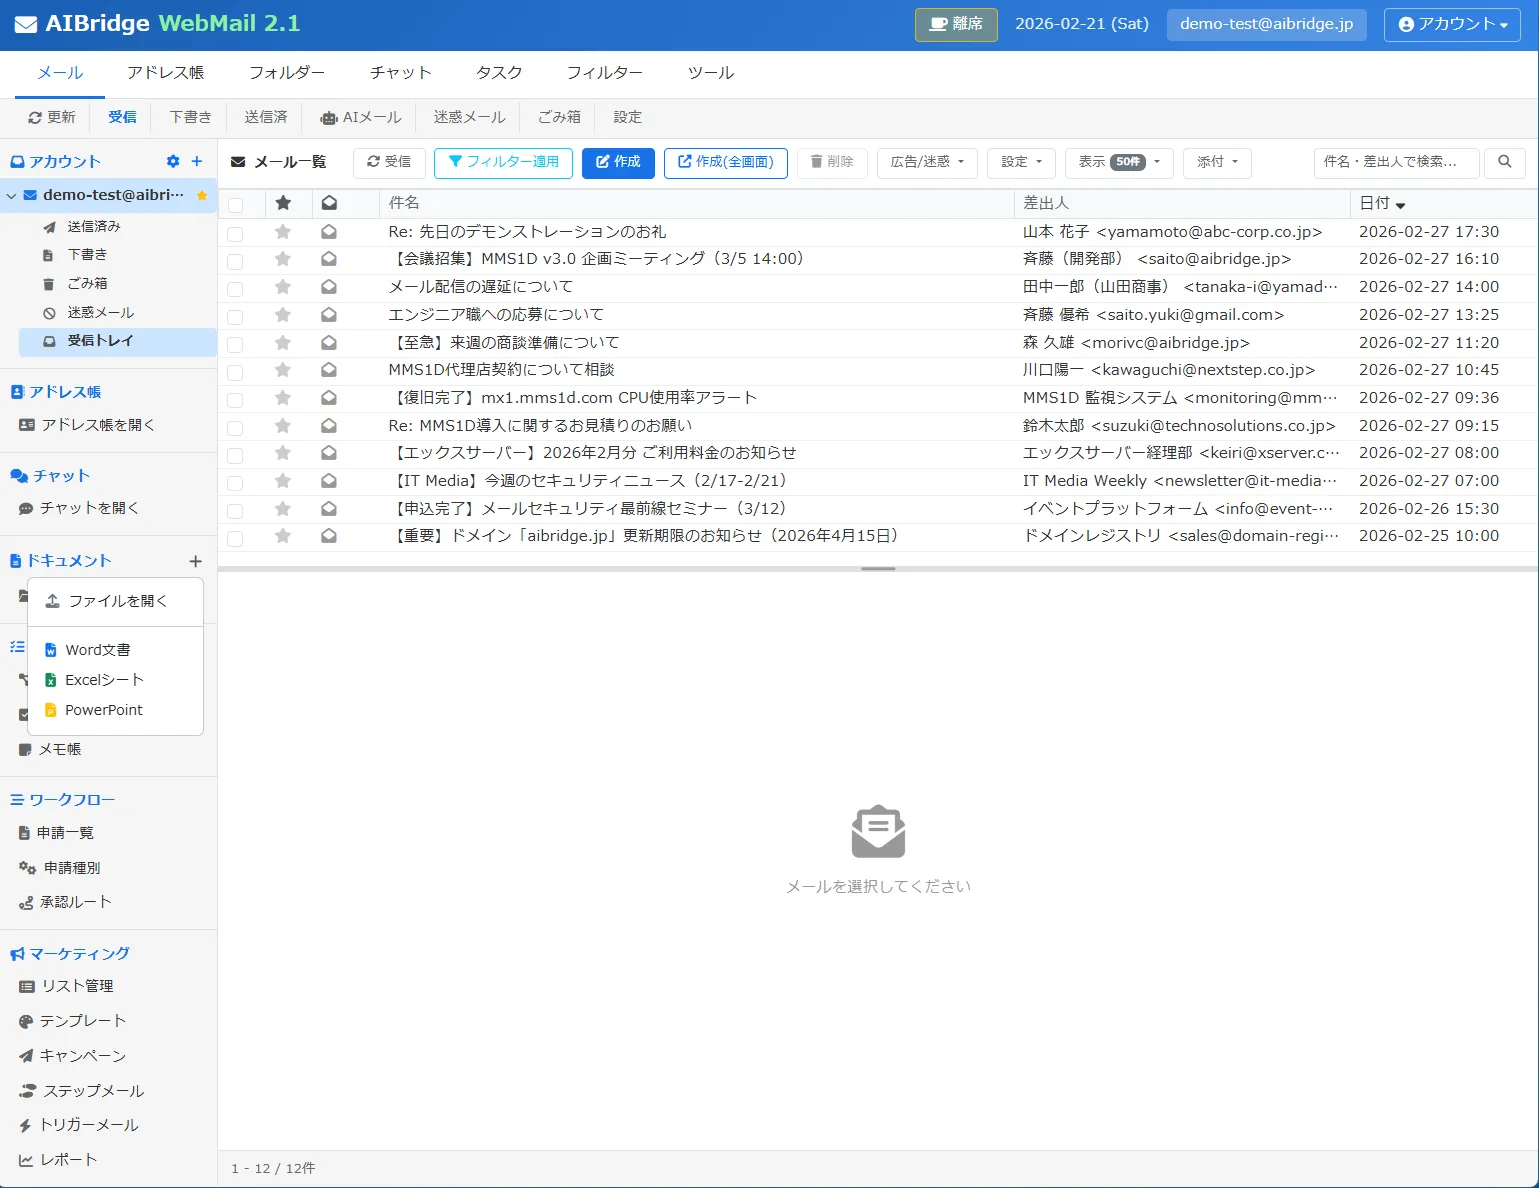Open the 表示 50件 dropdown
1539x1188 pixels.
(1118, 162)
